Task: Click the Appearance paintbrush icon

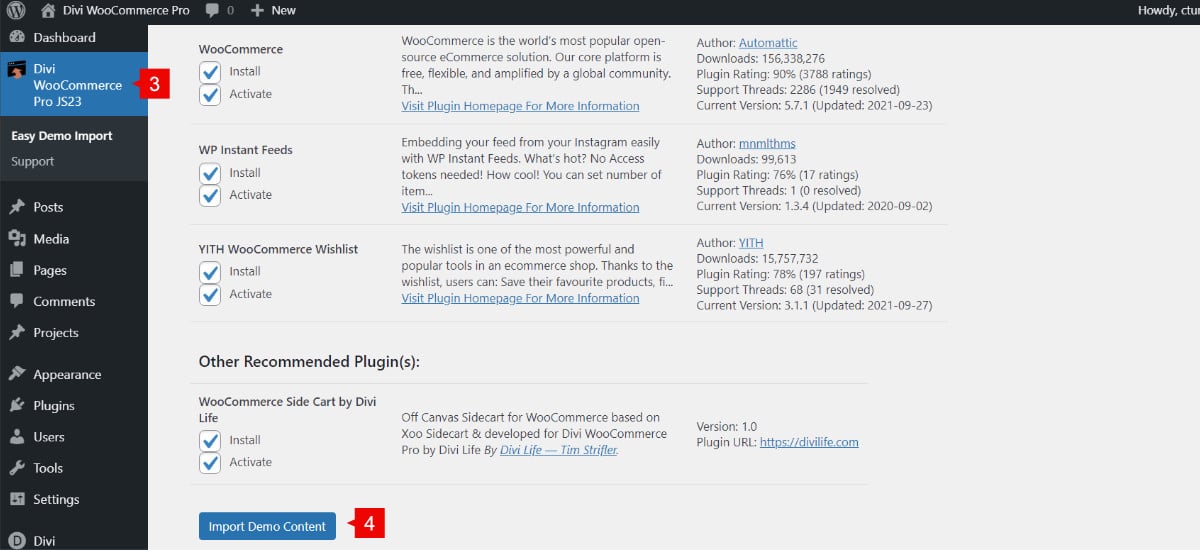Action: pyautogui.click(x=17, y=374)
